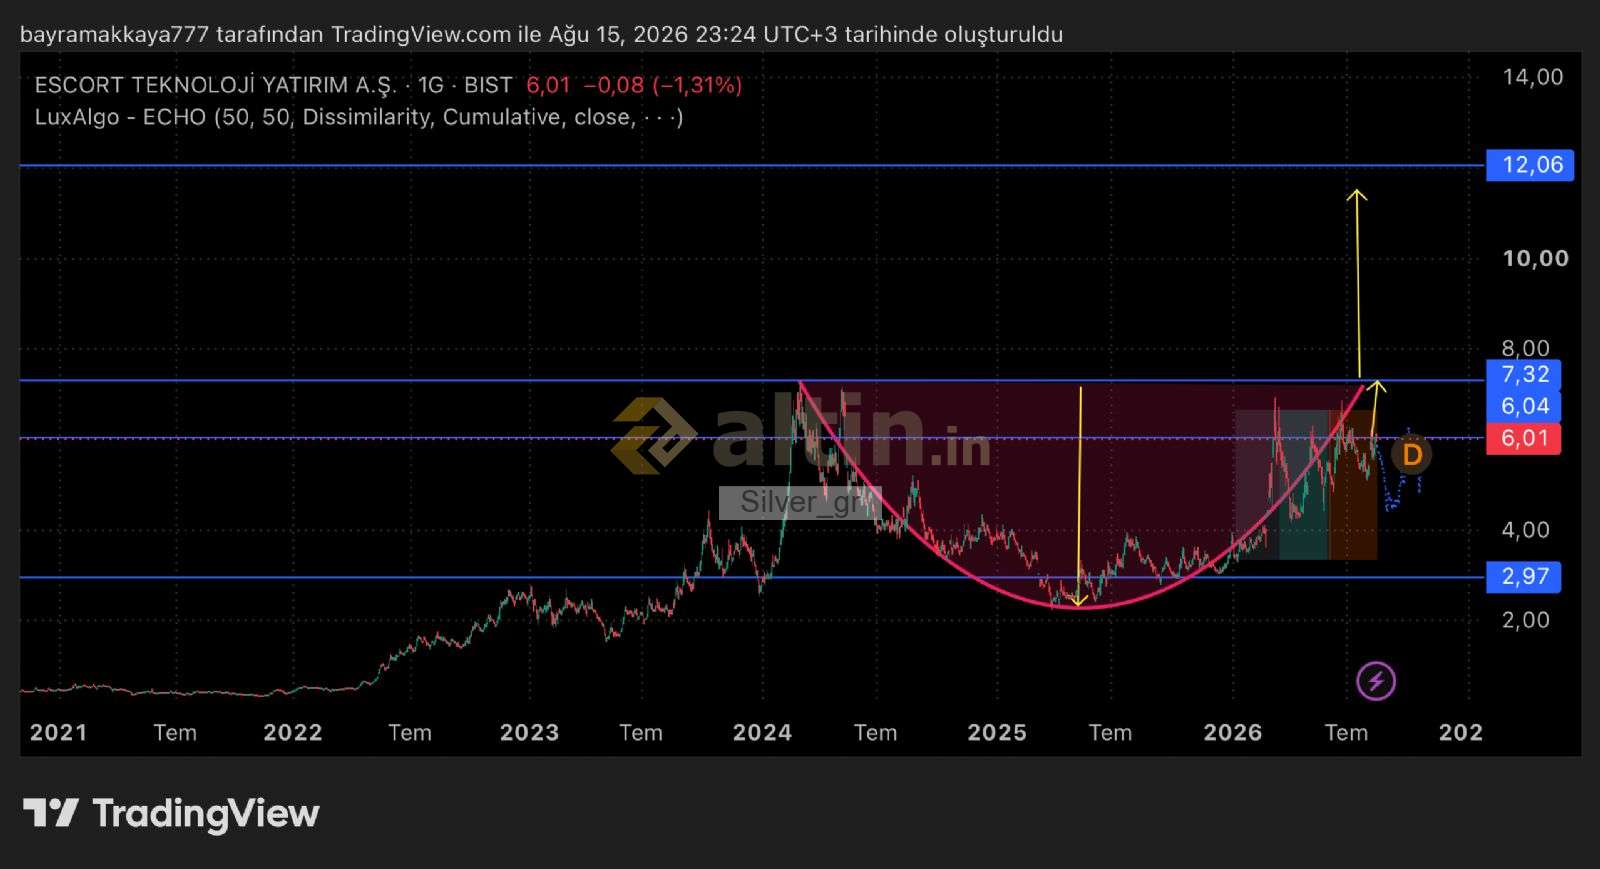Click the bayramakkaya777 creator caption text
Viewport: 1600px width, 869px height.
point(541,35)
